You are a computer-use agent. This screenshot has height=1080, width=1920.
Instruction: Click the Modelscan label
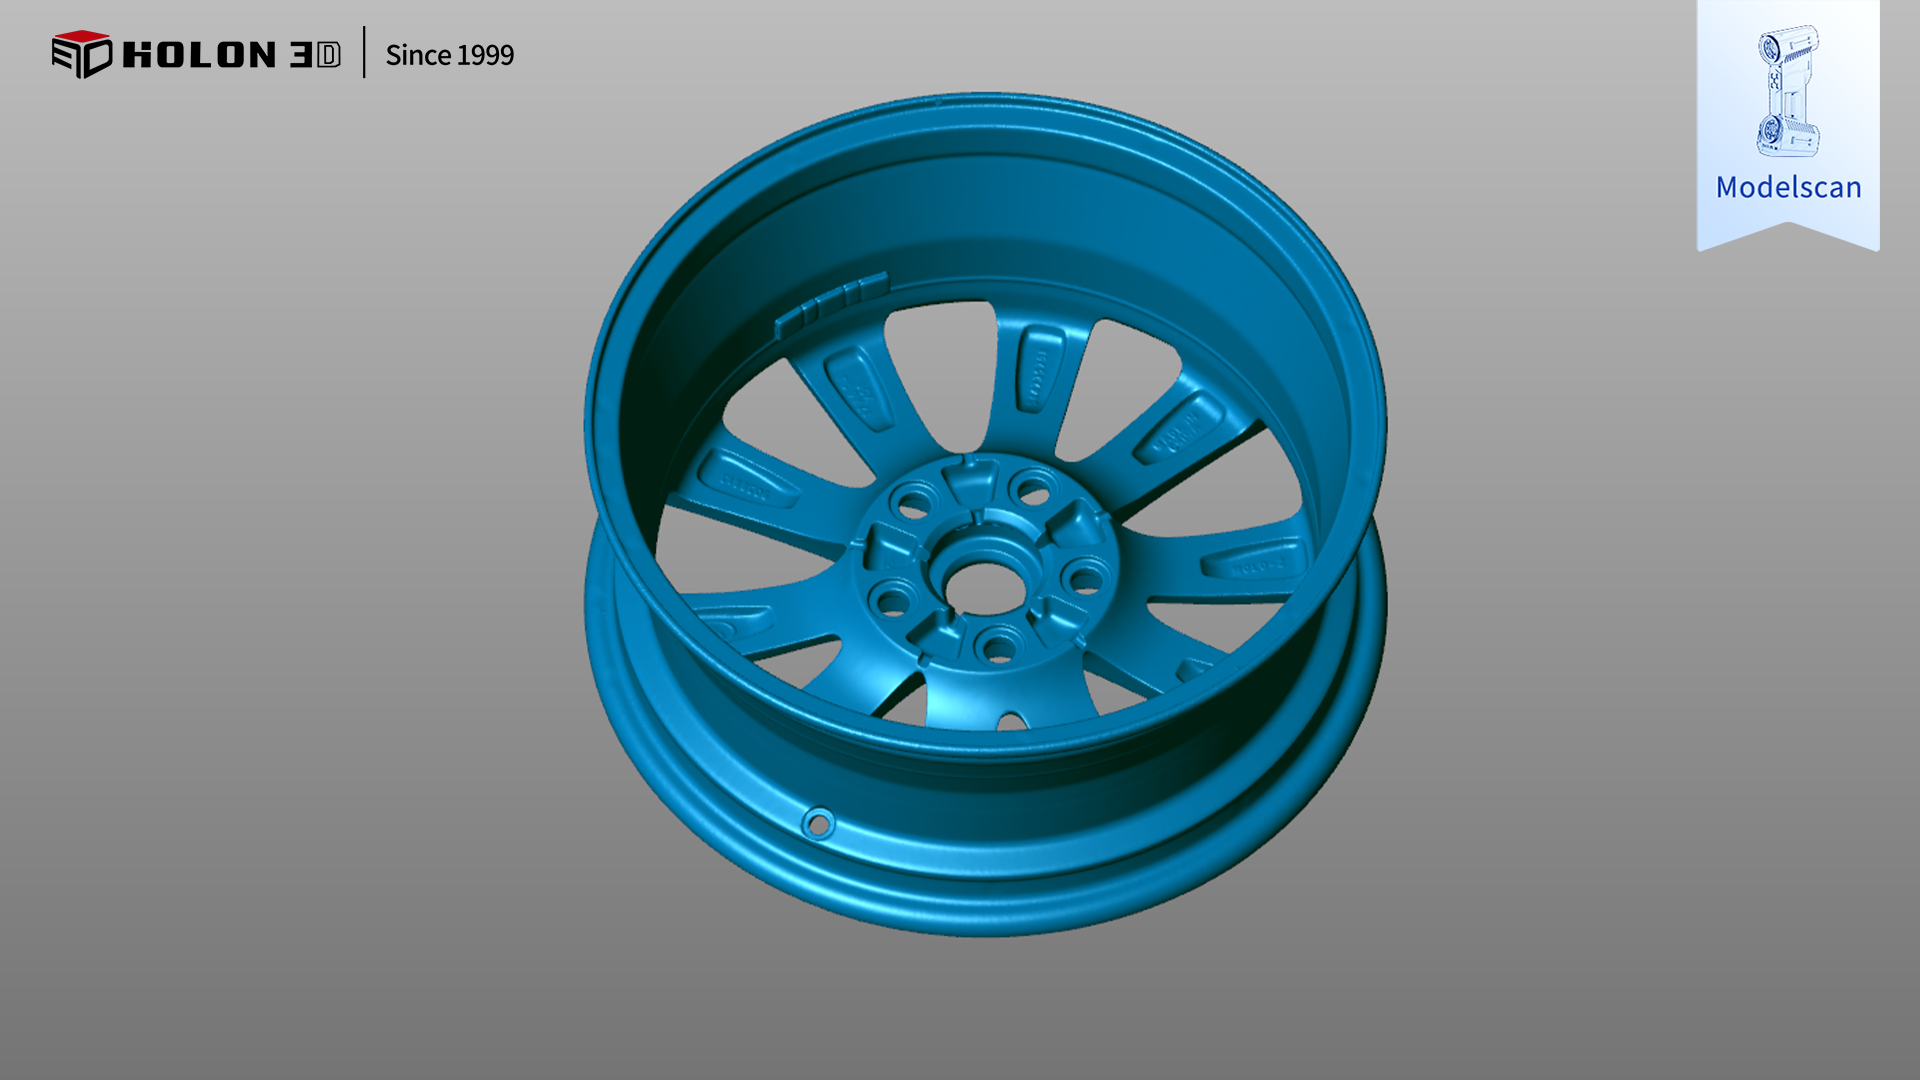pos(1788,187)
